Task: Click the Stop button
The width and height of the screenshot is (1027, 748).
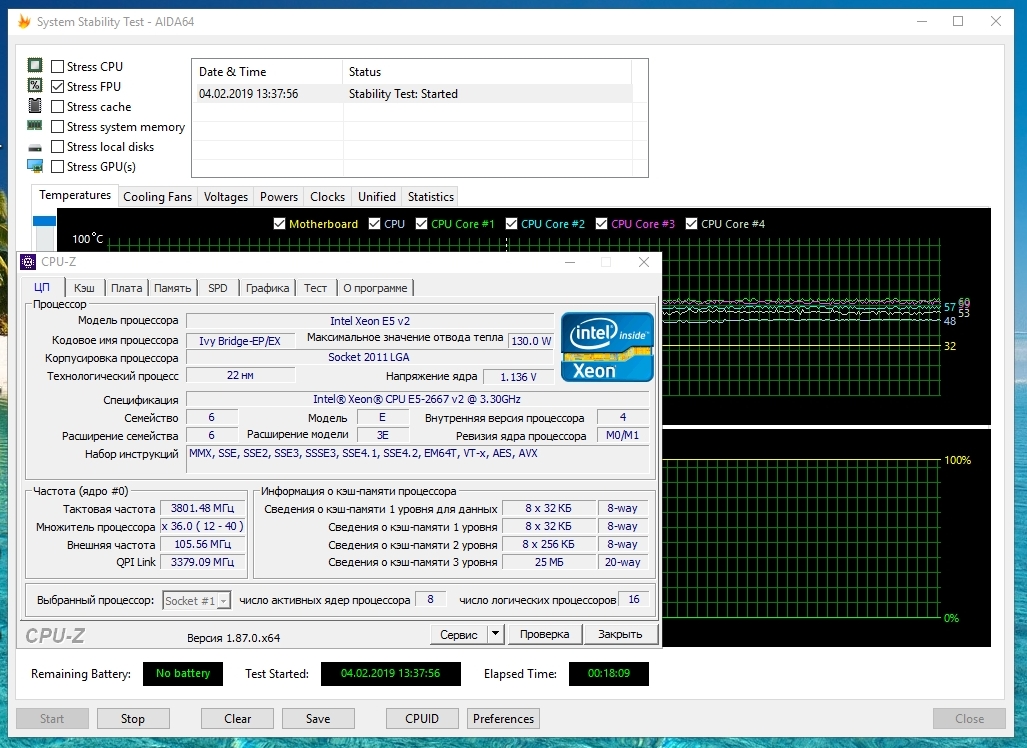Action: (133, 719)
